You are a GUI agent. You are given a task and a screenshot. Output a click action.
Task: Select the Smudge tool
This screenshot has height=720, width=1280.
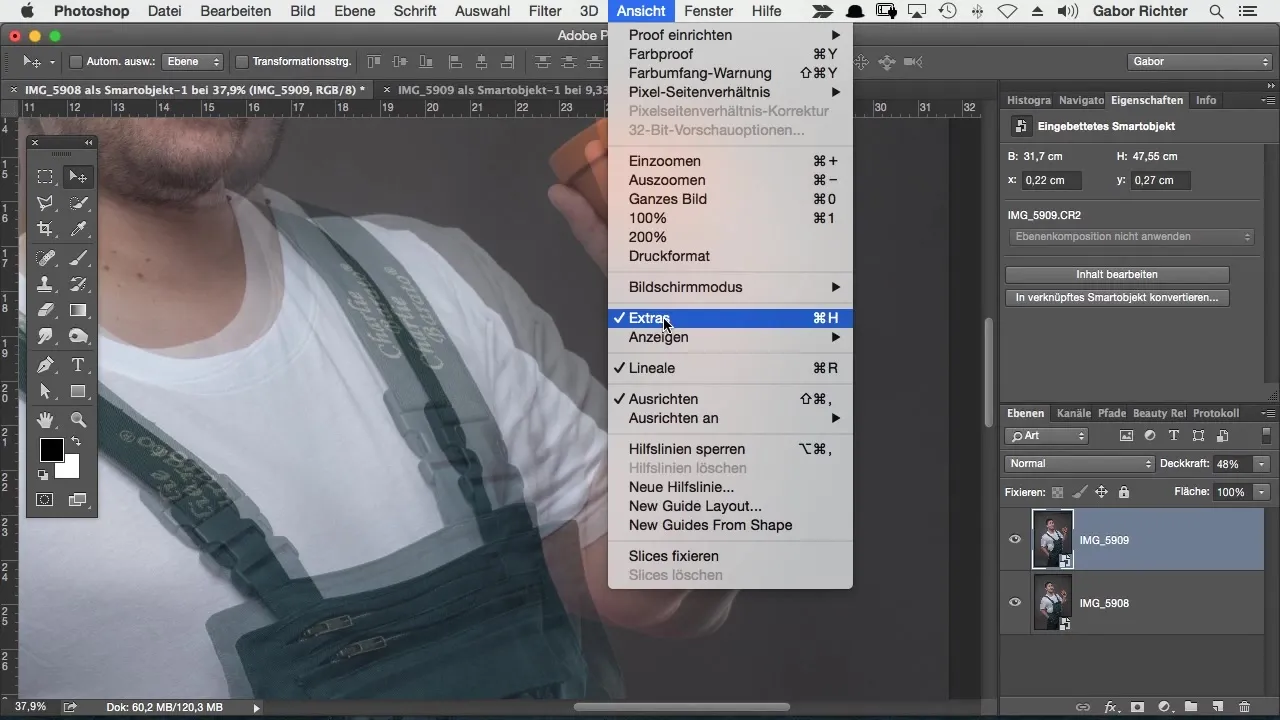click(x=46, y=336)
